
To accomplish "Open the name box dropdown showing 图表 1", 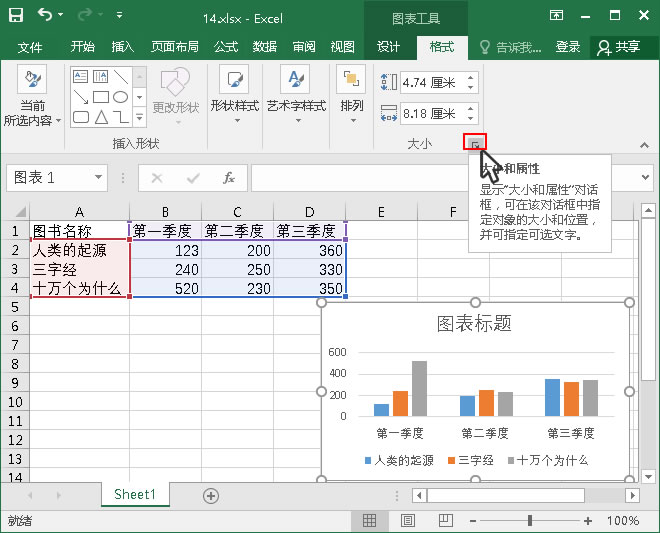I will point(98,178).
